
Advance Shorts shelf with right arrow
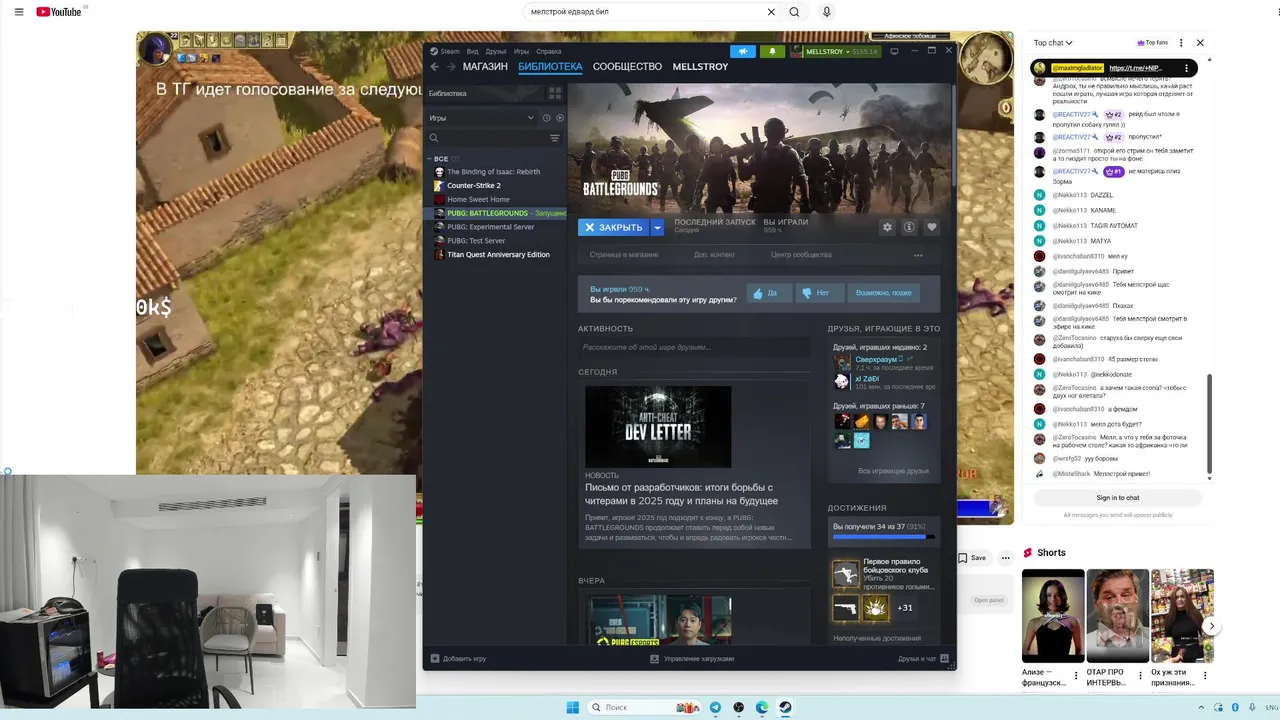click(x=1211, y=626)
